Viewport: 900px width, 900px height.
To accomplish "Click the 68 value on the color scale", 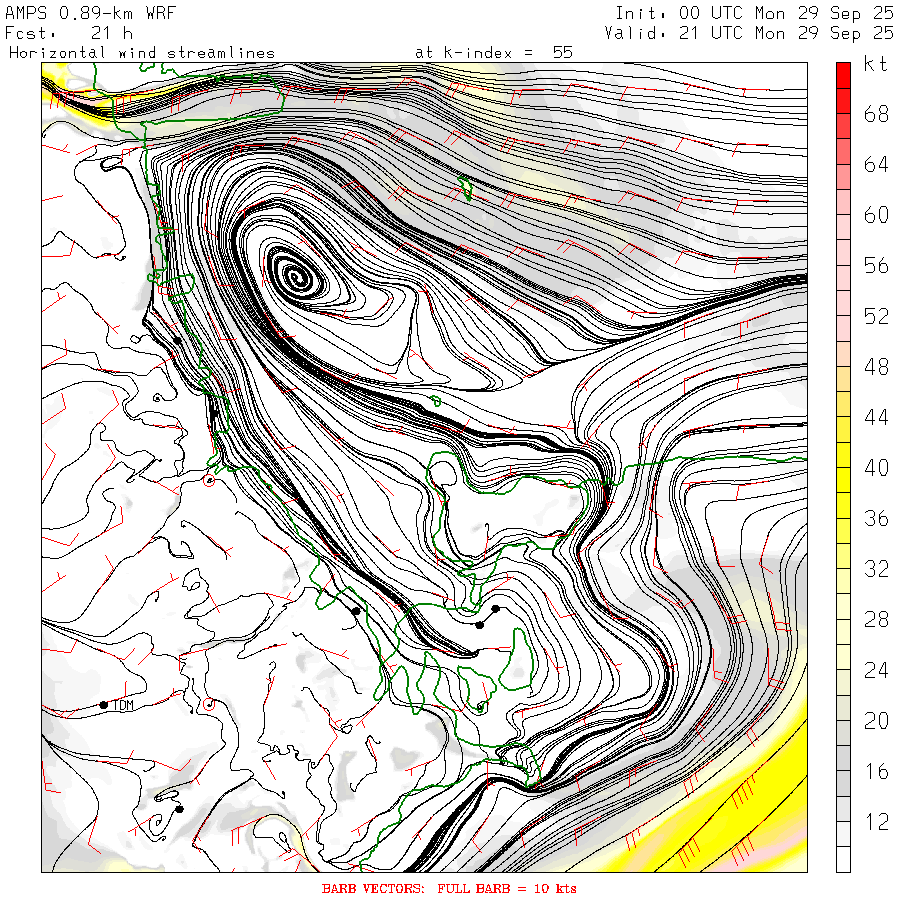I will click(x=876, y=115).
